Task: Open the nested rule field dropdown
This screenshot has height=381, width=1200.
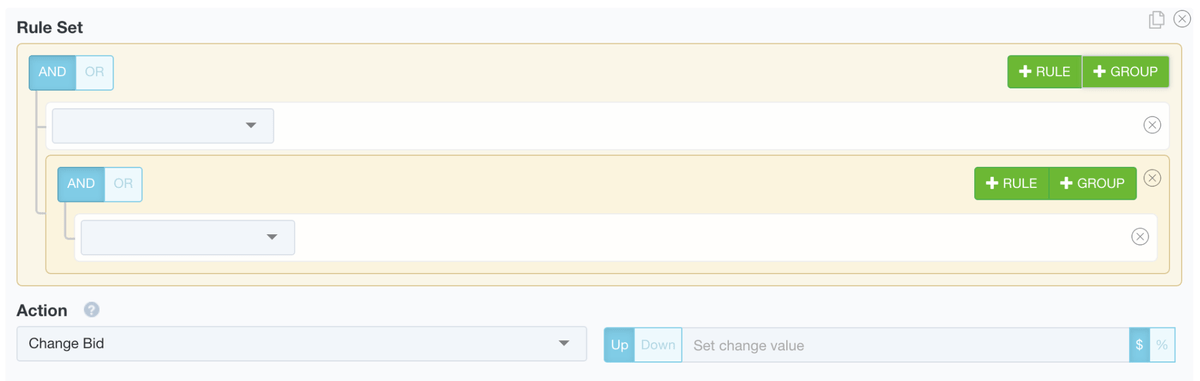Action: point(188,237)
